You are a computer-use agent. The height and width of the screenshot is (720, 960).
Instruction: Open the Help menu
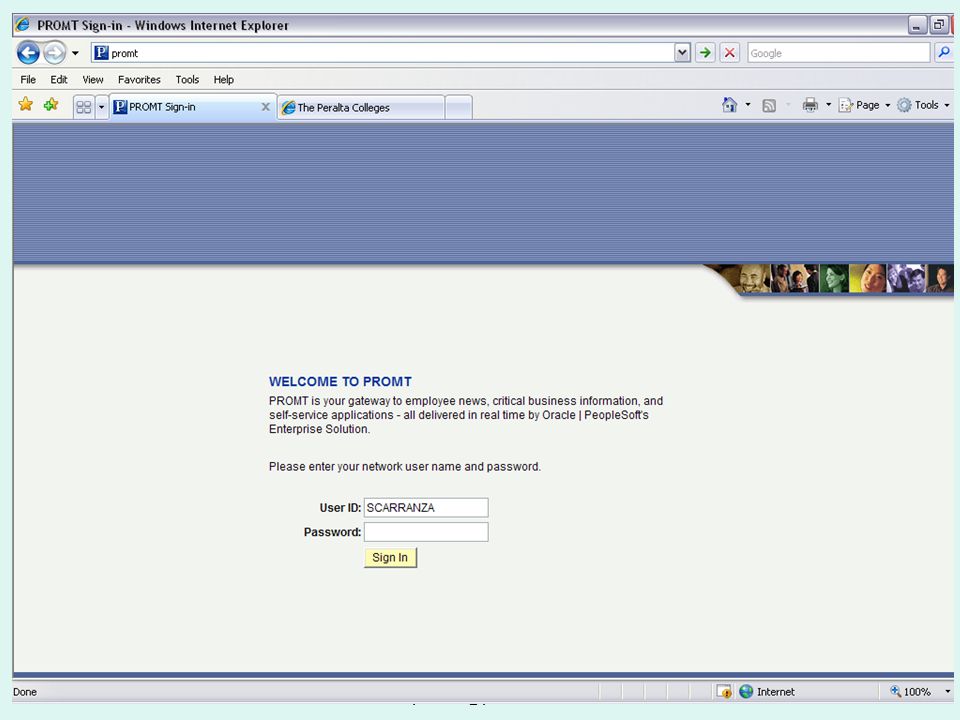tap(223, 80)
